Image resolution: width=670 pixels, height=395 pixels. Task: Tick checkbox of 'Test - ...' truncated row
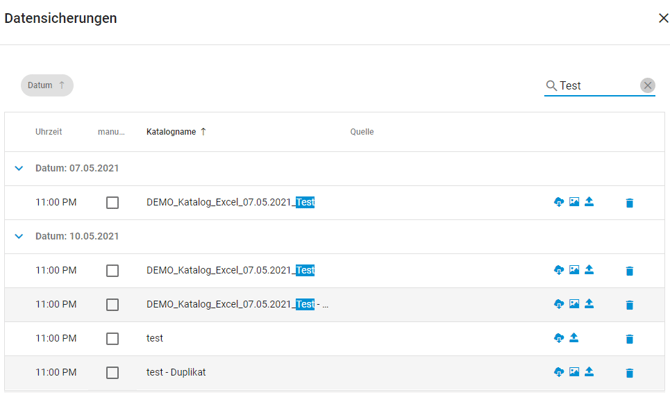[x=112, y=305]
